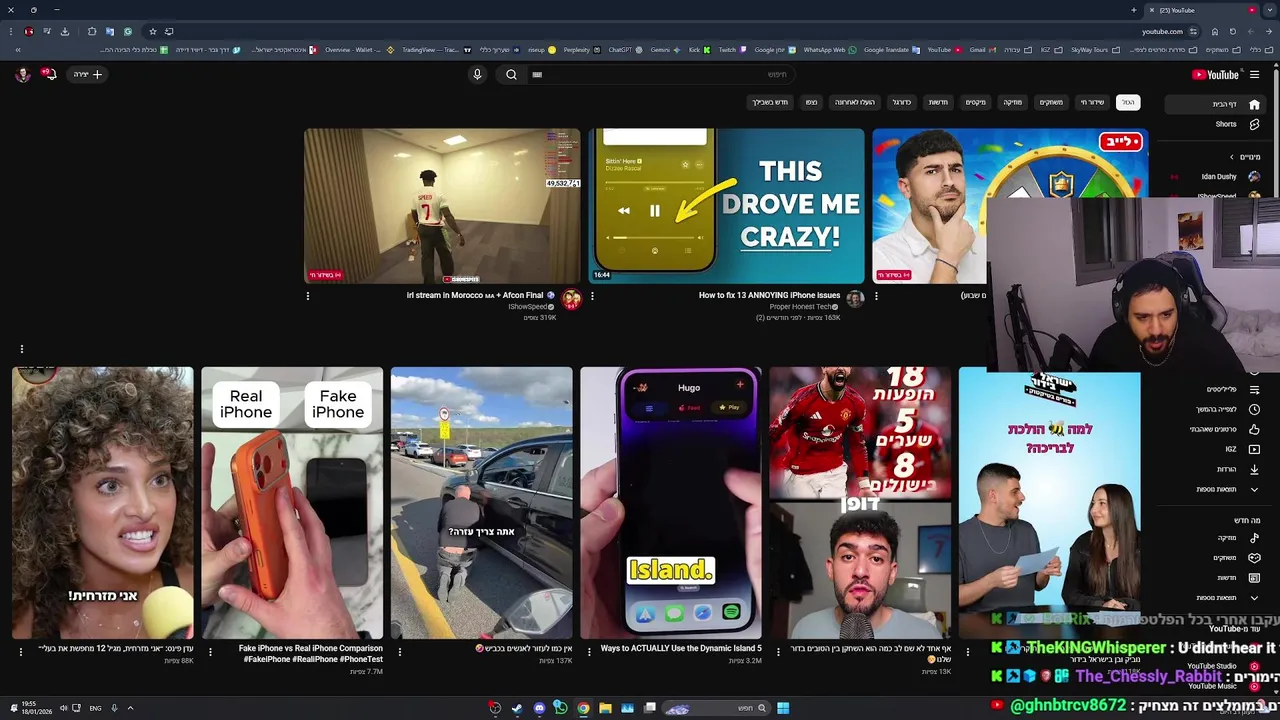This screenshot has width=1280, height=720.
Task: Open IShowSpeed channel avatar under video
Action: click(x=571, y=299)
